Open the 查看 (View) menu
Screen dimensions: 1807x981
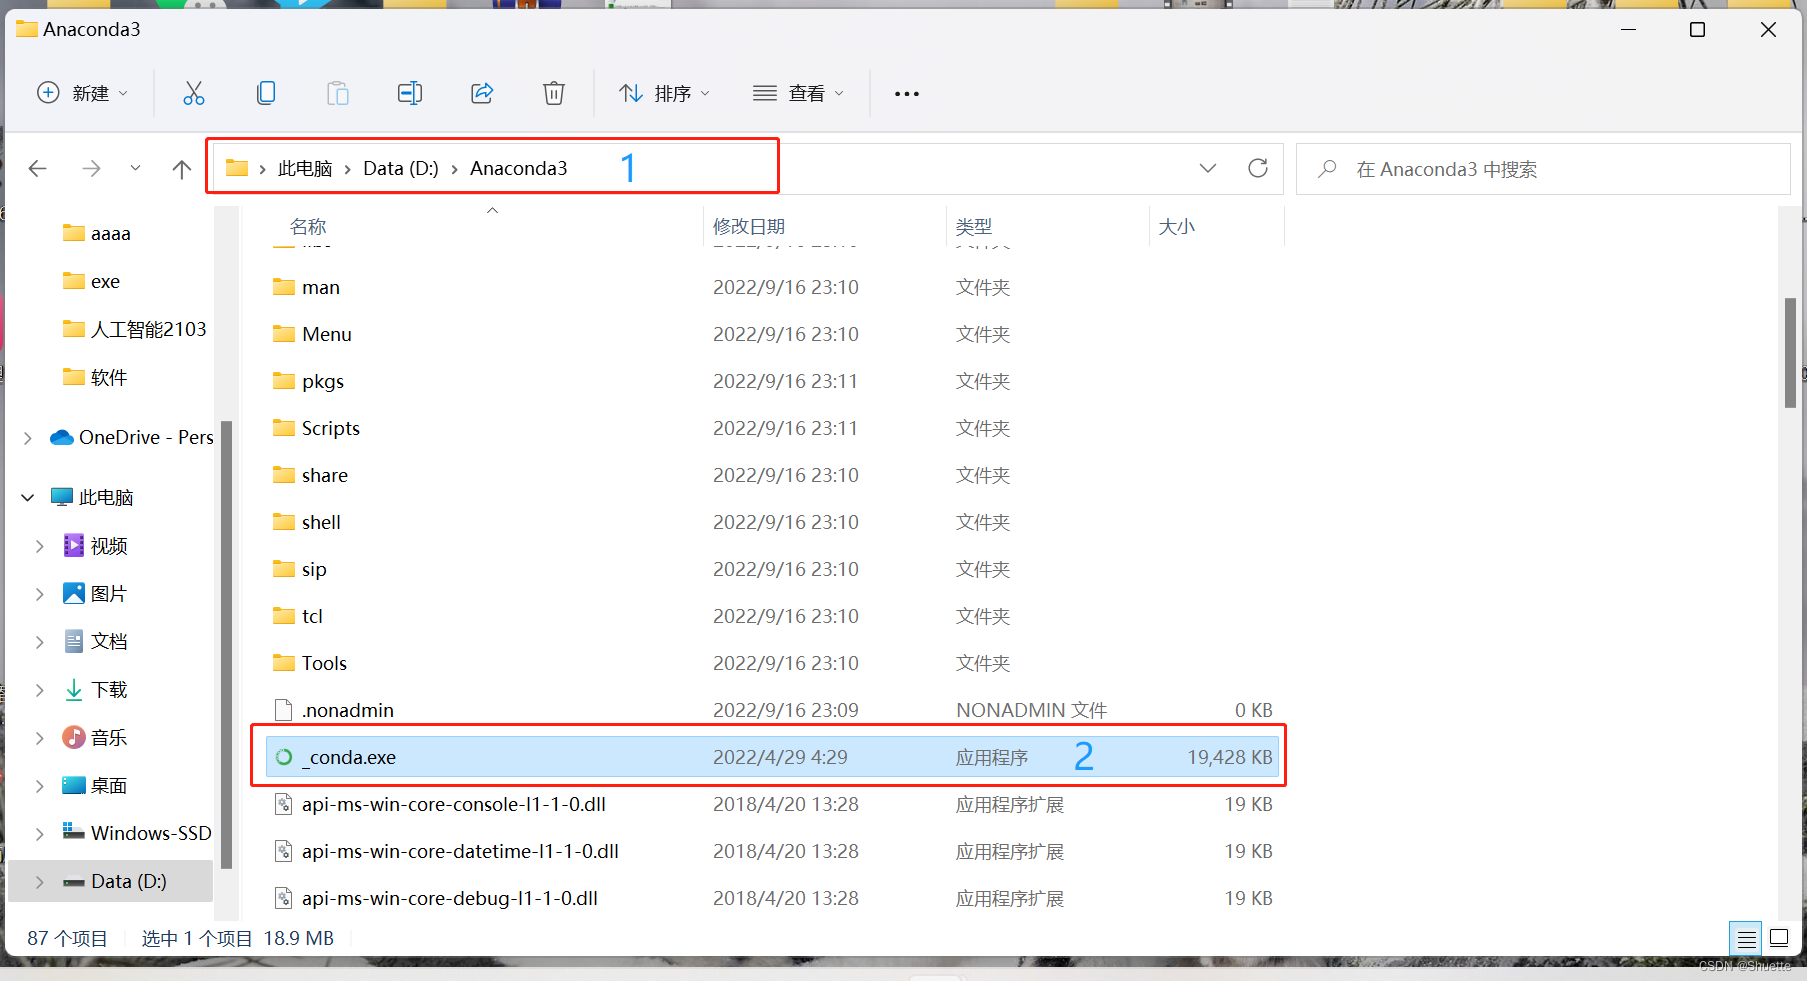[x=799, y=93]
